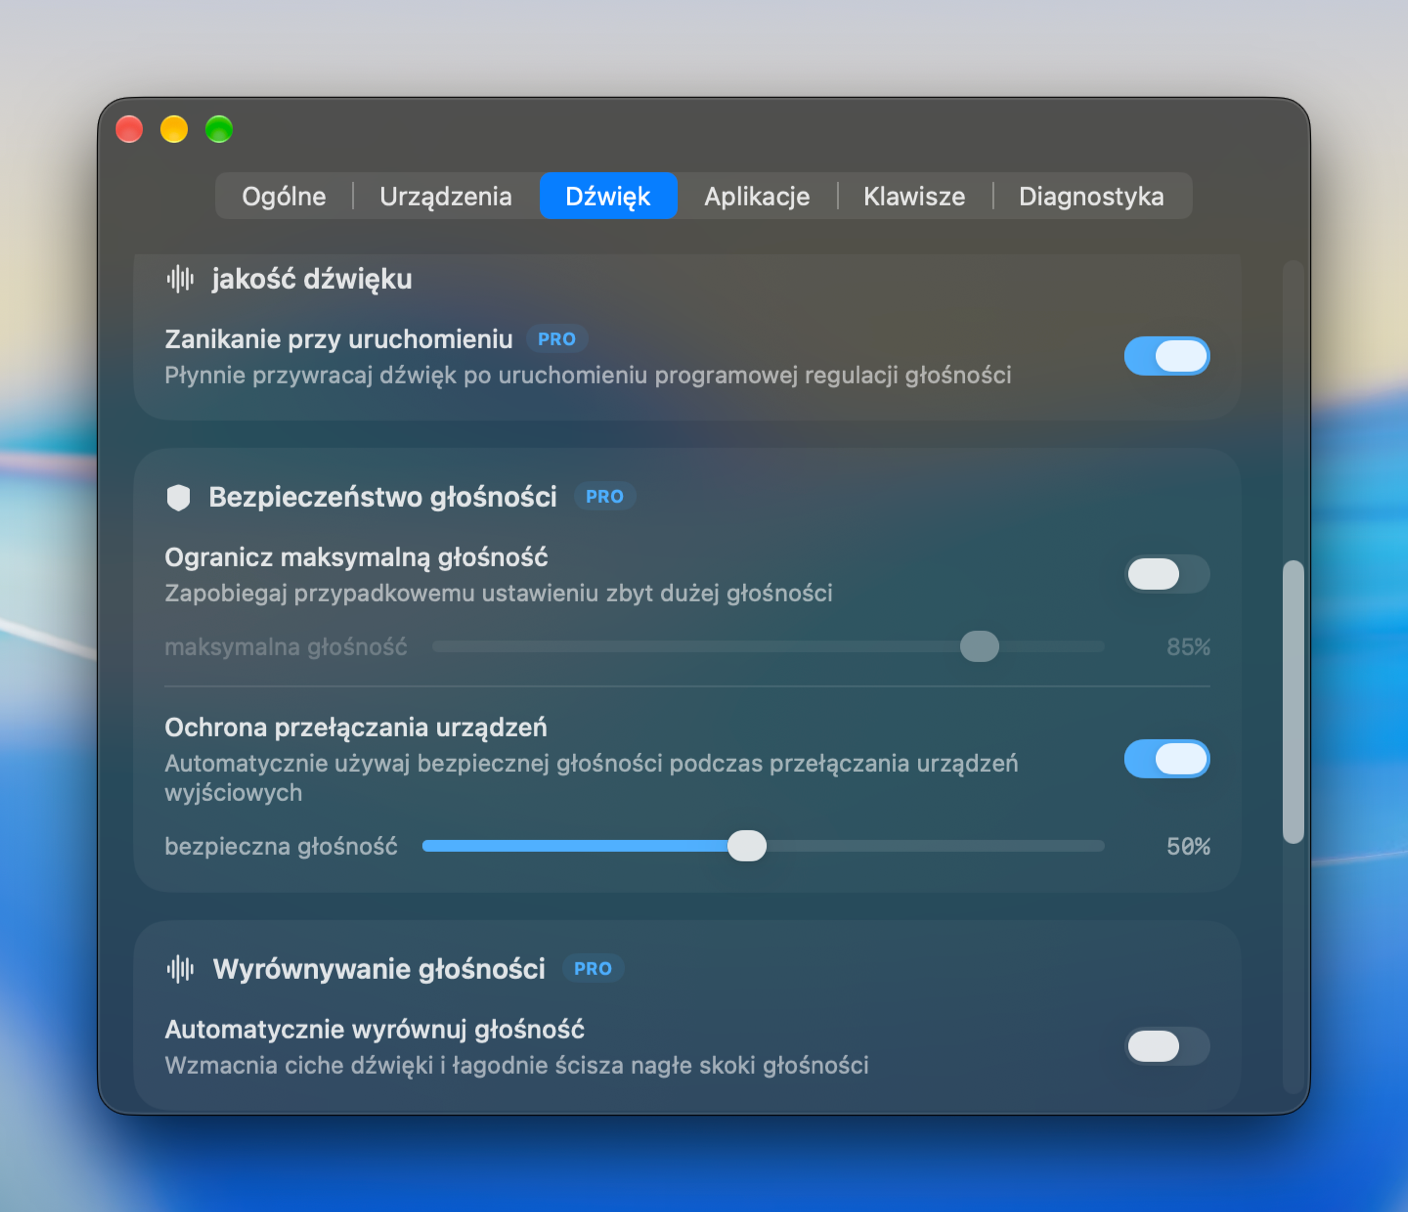Switch to the Ogólne tab
The width and height of the screenshot is (1408, 1212).
(284, 196)
